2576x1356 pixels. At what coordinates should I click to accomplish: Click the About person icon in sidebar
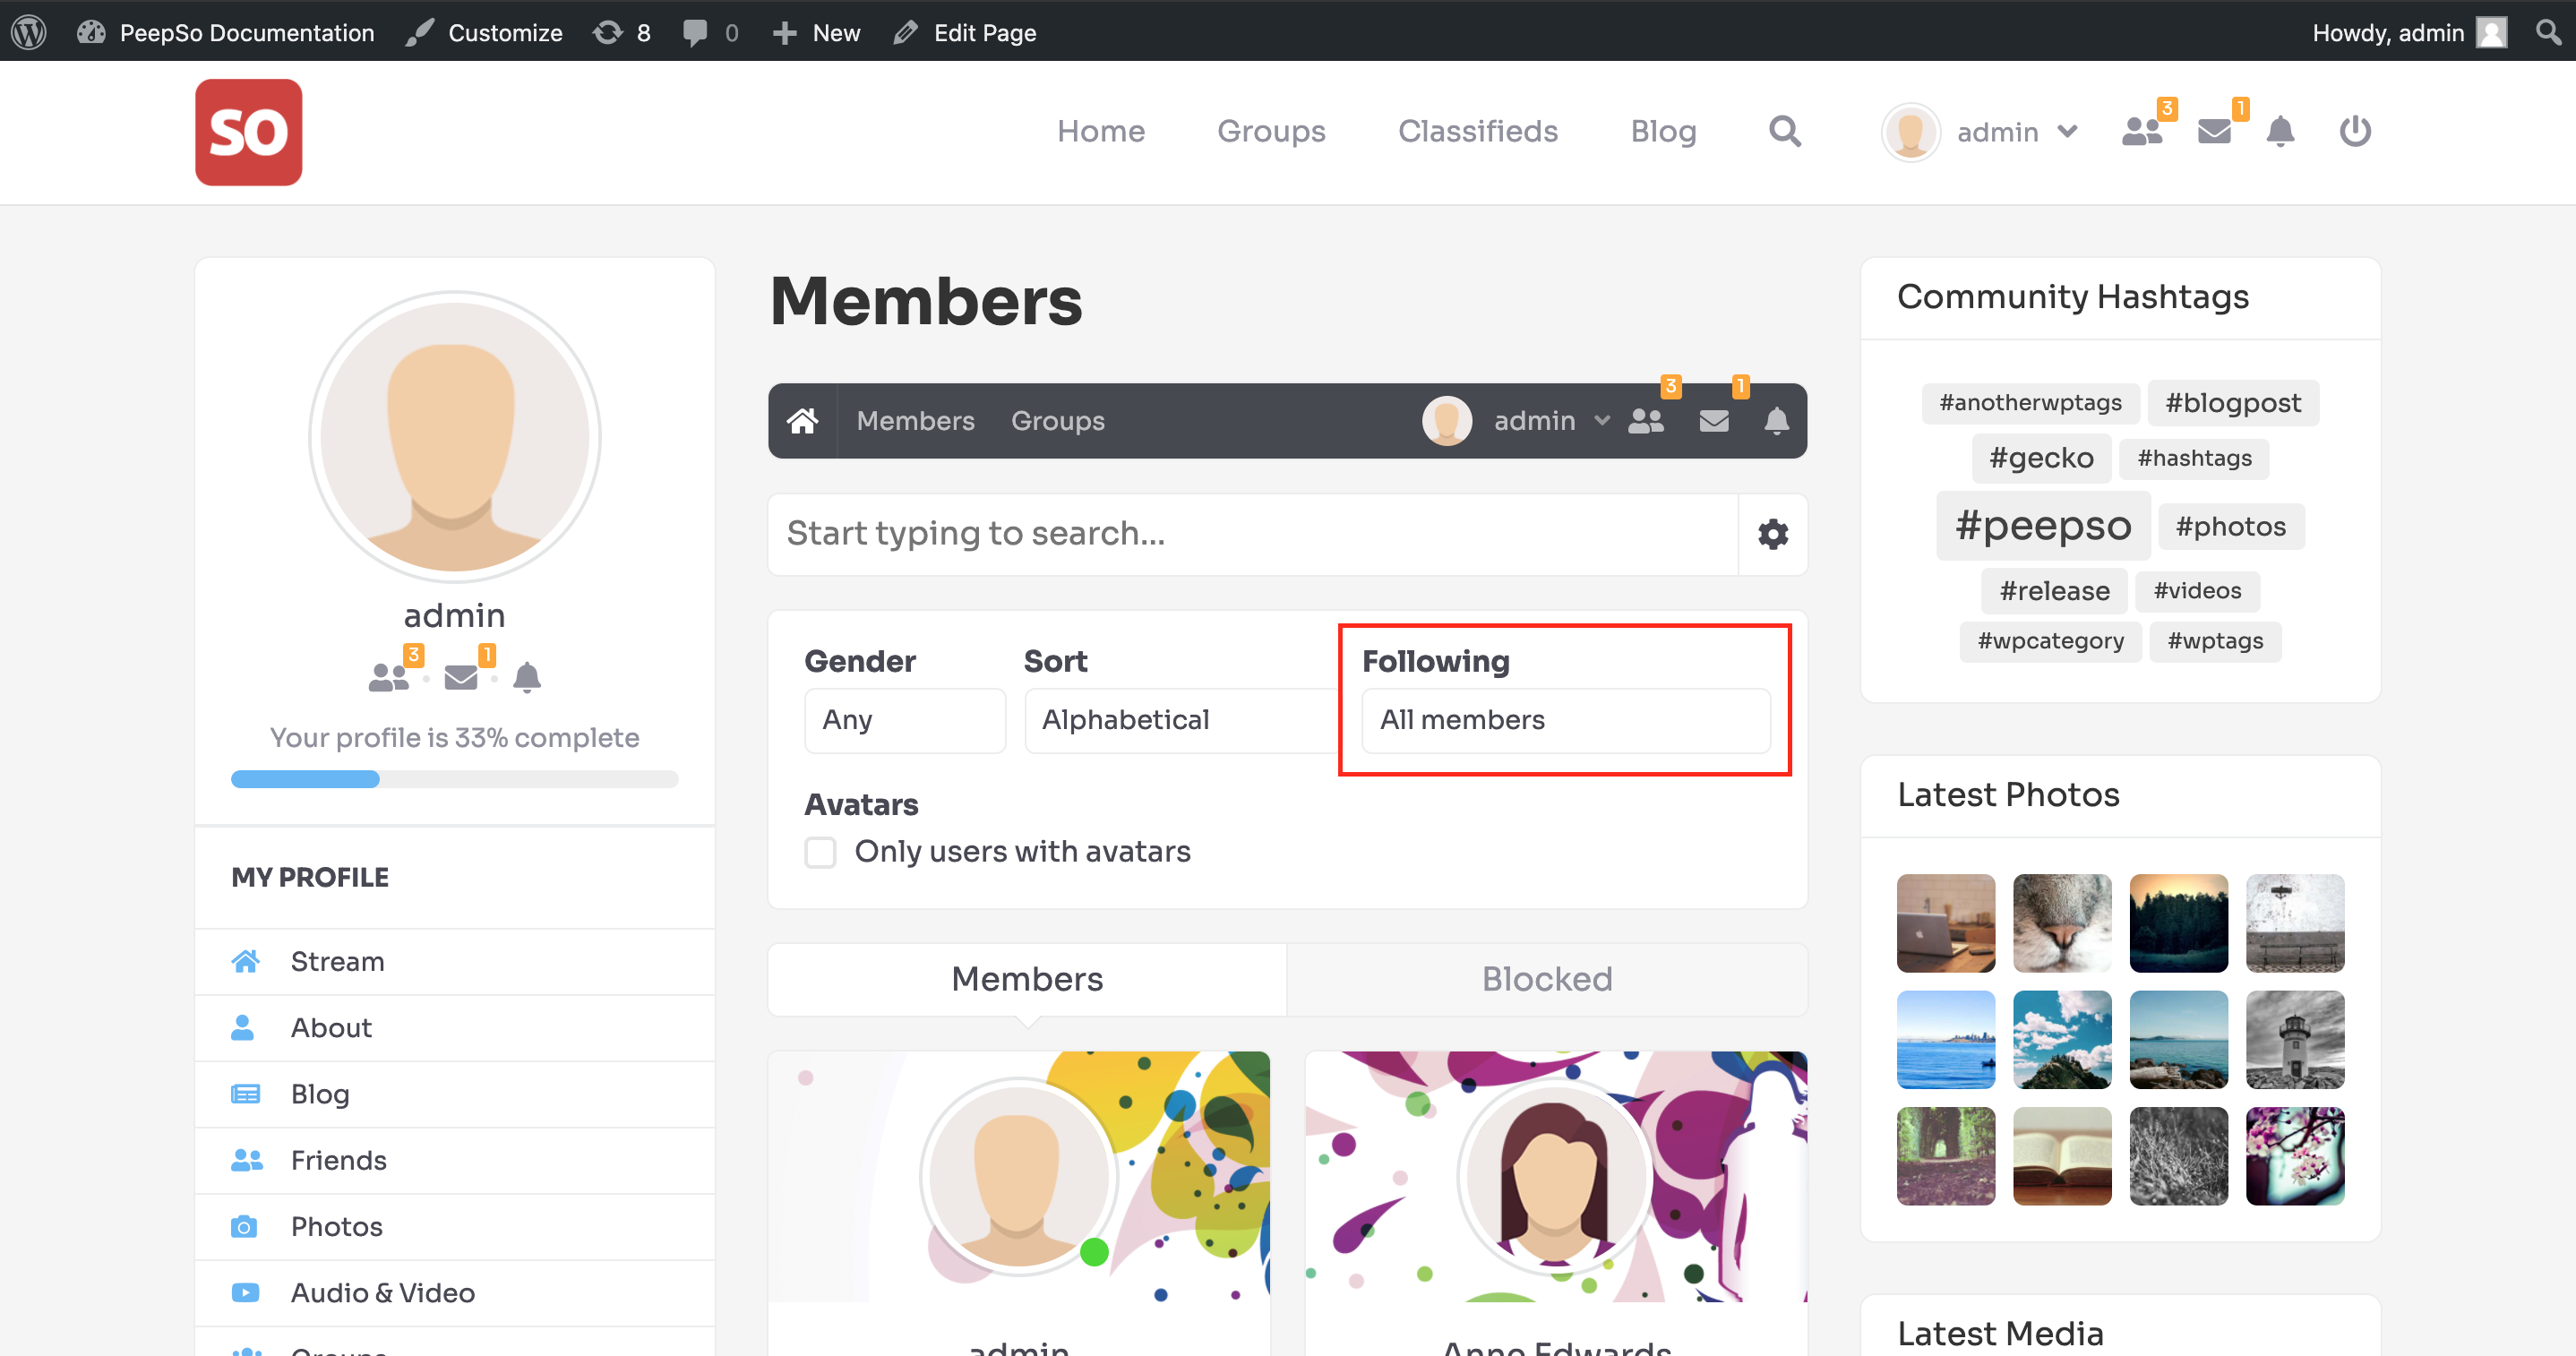click(242, 1027)
